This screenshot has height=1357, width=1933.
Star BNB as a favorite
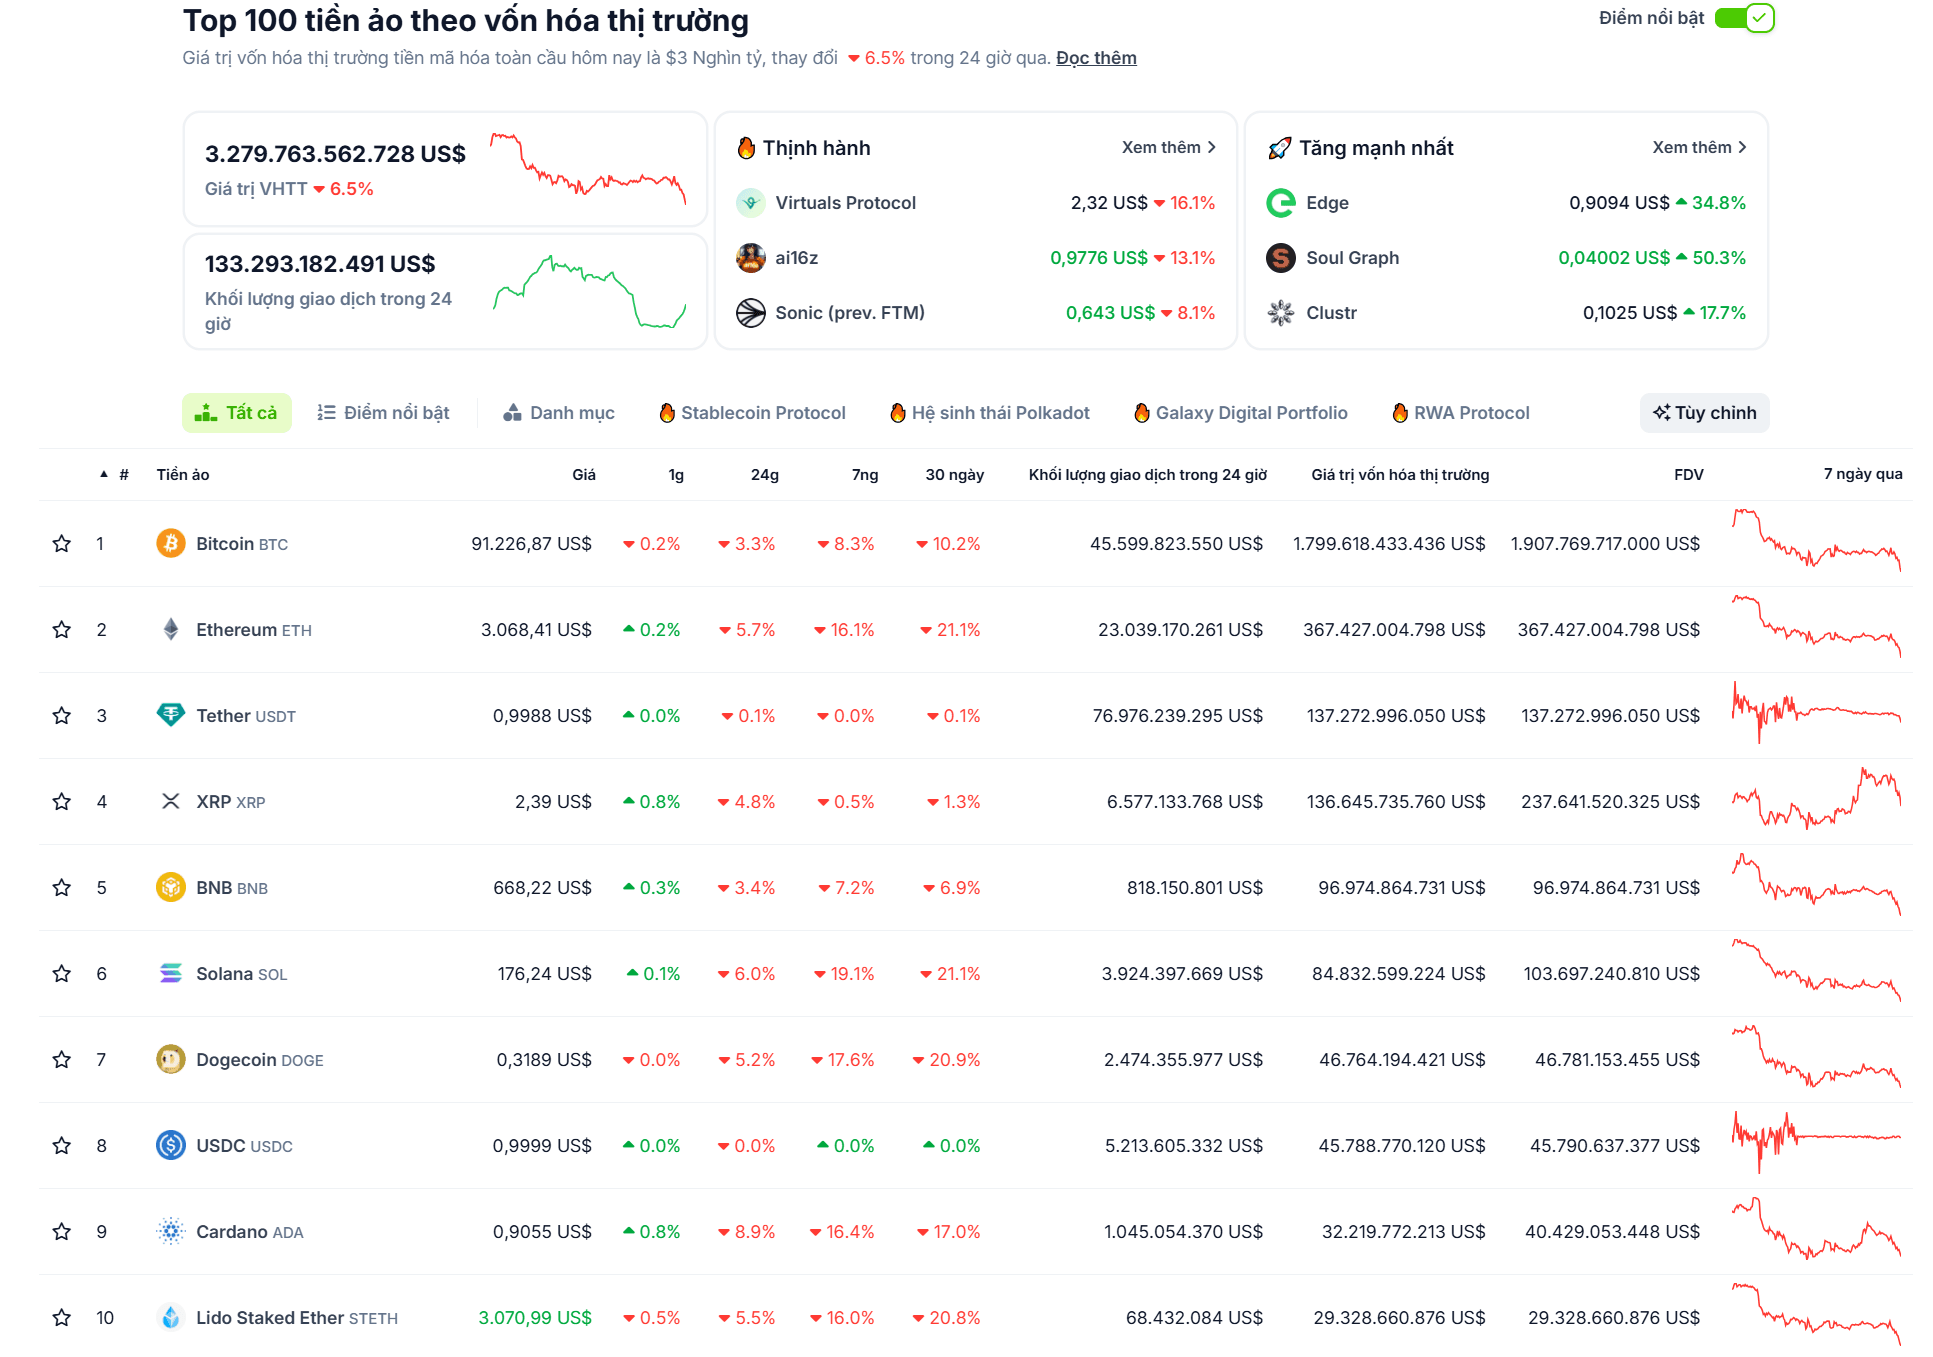click(62, 887)
